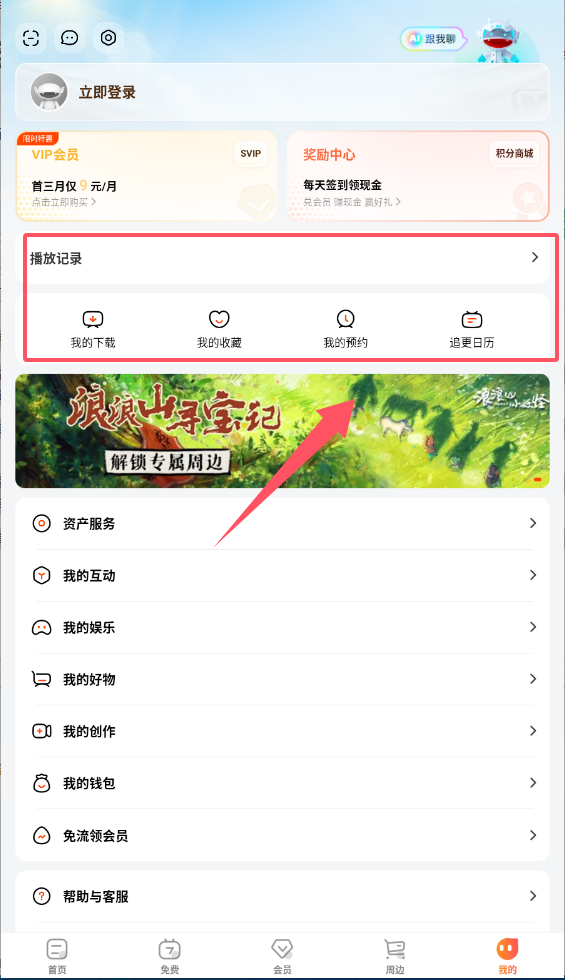Click the SVIP badge on VIP card
This screenshot has width=565, height=980.
[251, 154]
